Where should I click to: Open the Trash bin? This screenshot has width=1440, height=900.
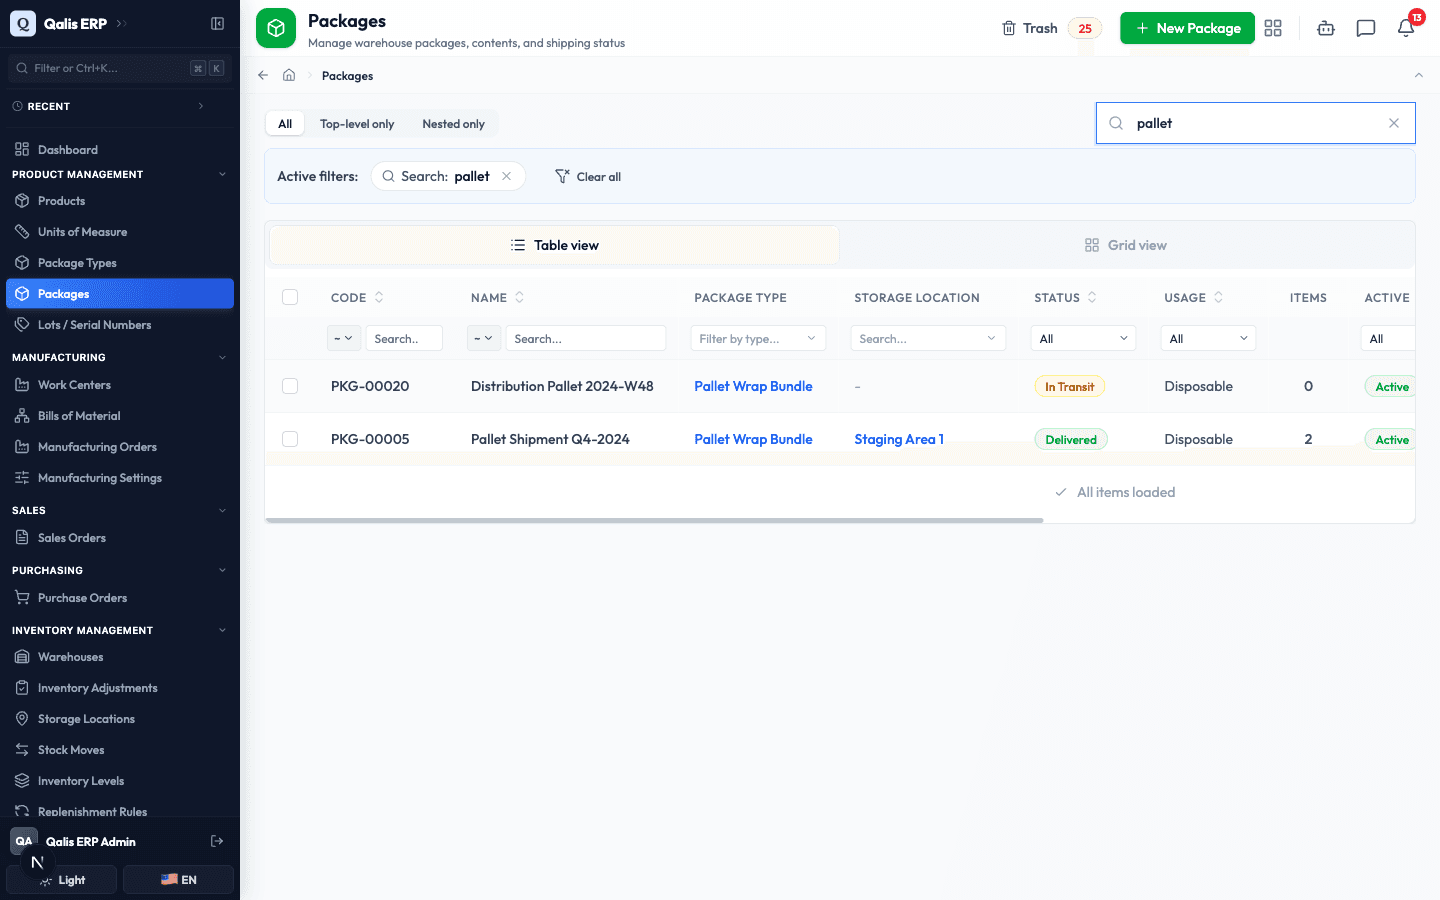pyautogui.click(x=1051, y=28)
